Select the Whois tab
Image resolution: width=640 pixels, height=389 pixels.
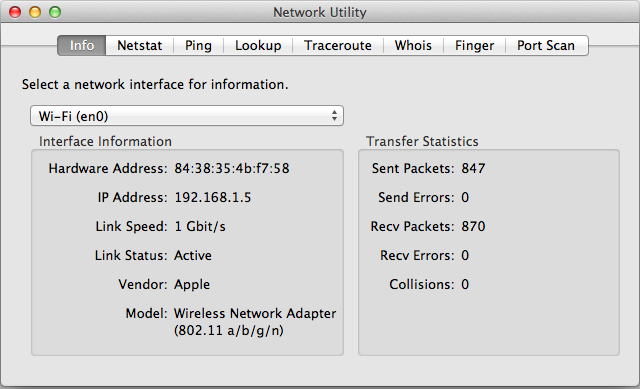point(413,45)
